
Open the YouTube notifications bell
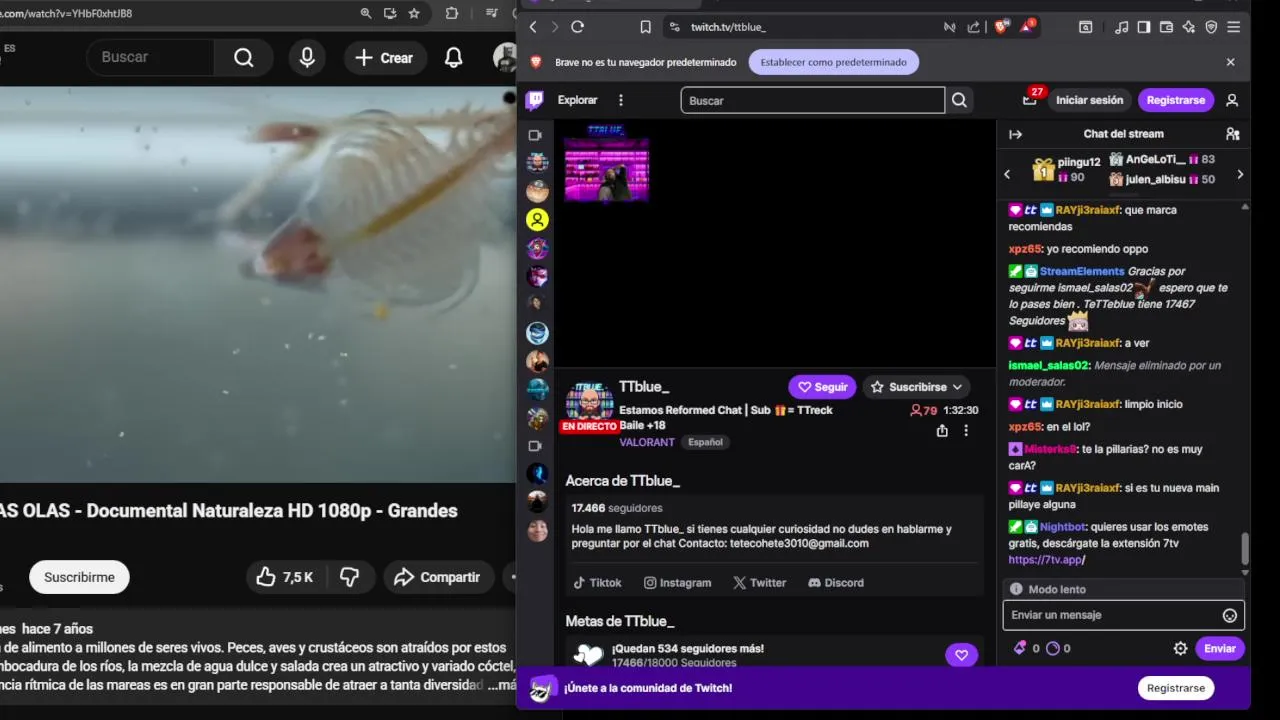coord(453,58)
